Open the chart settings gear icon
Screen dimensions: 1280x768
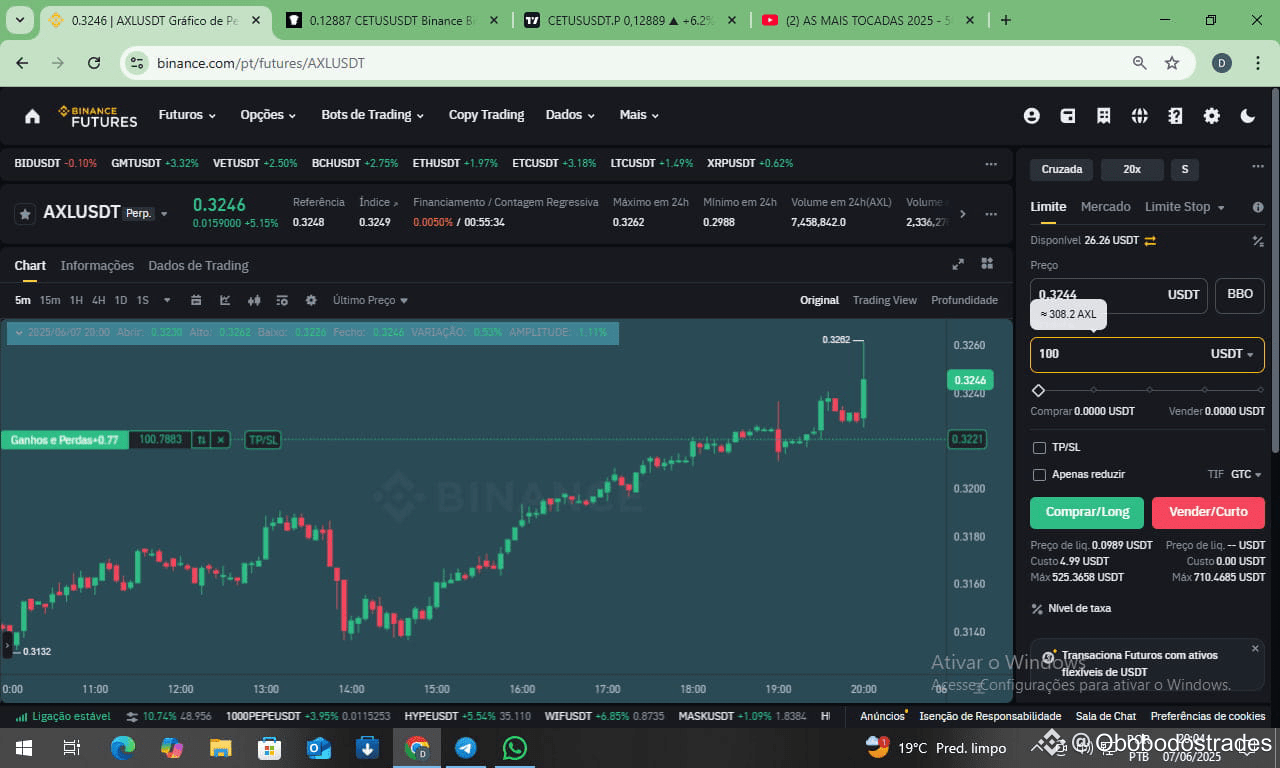[311, 300]
